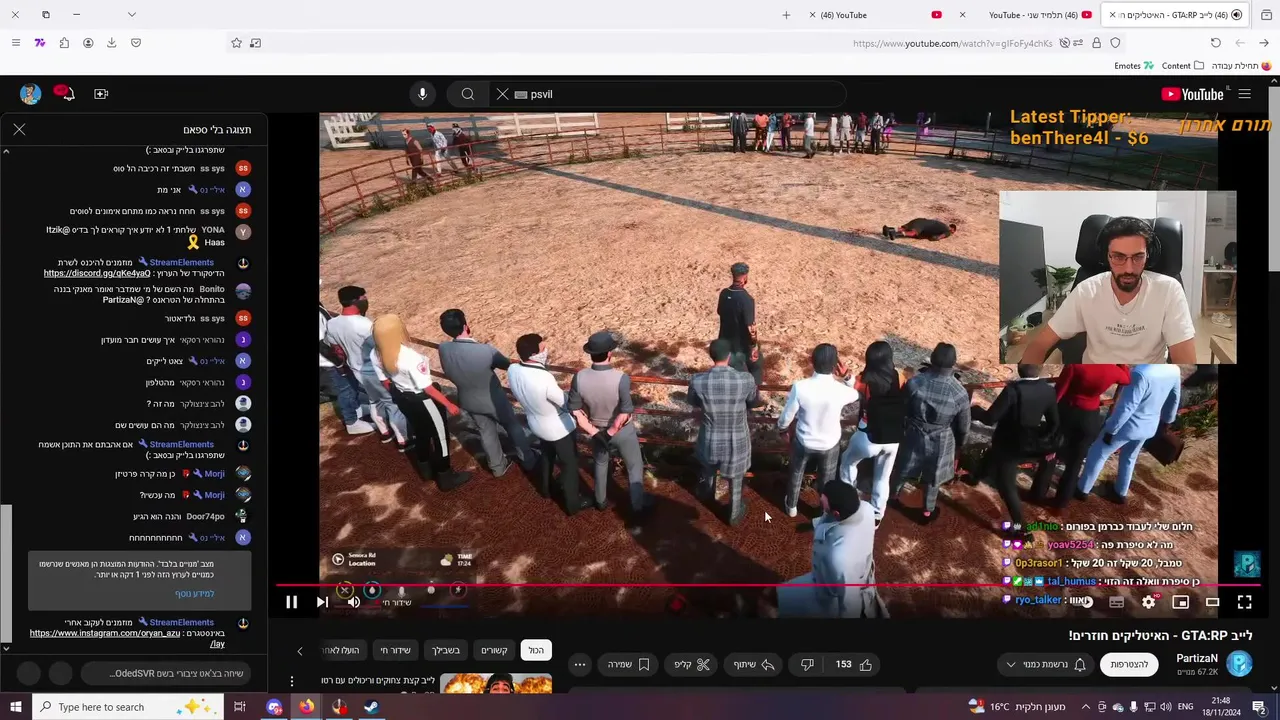This screenshot has width=1280, height=720.
Task: Switch player to miniplayer mode
Action: coord(1180,602)
